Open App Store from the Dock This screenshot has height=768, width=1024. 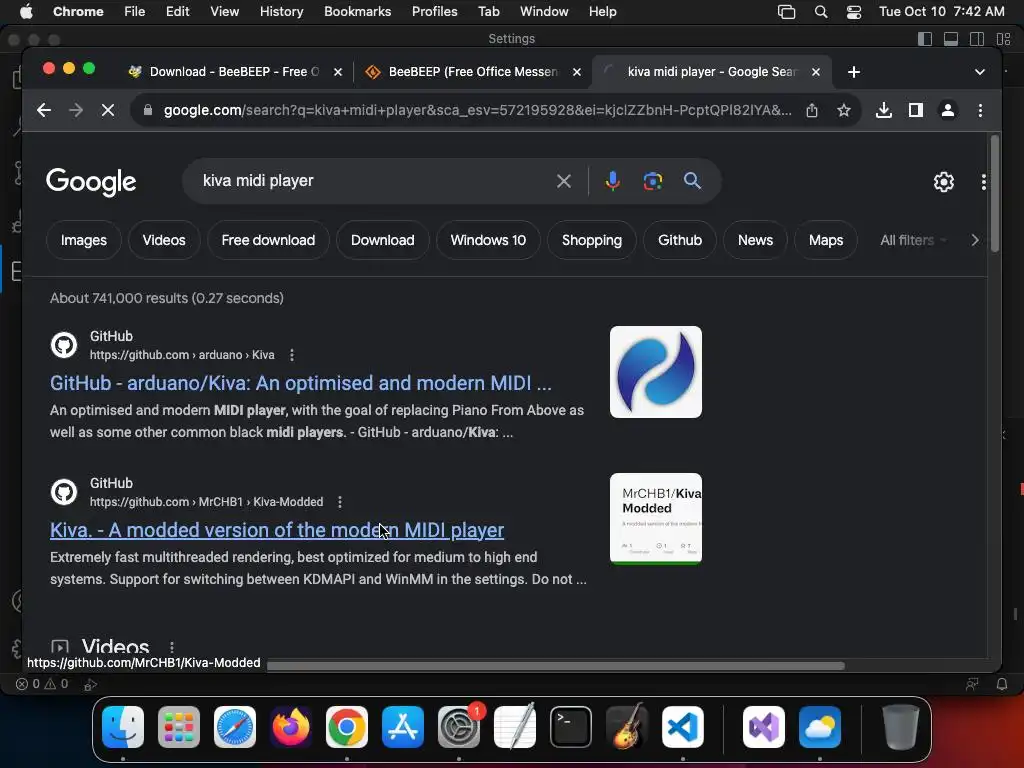click(x=403, y=727)
